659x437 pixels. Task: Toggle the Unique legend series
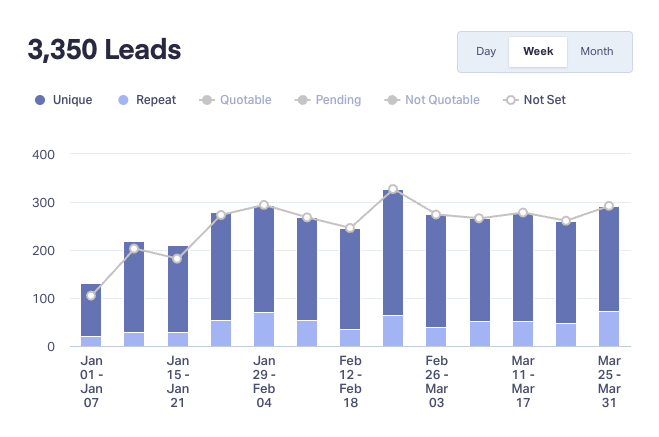pyautogui.click(x=63, y=100)
